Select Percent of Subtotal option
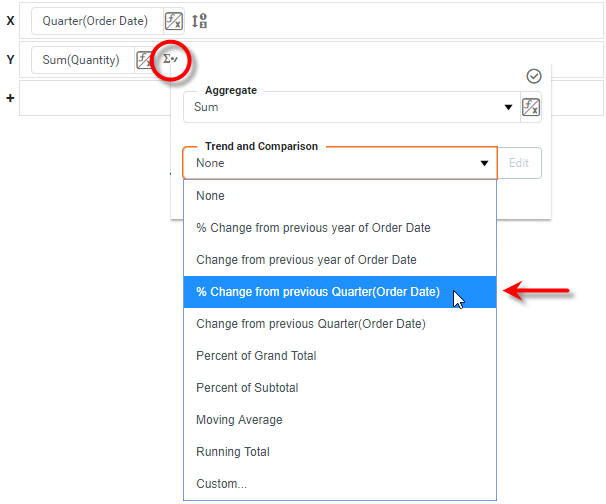The height and width of the screenshot is (504, 606). pos(247,388)
